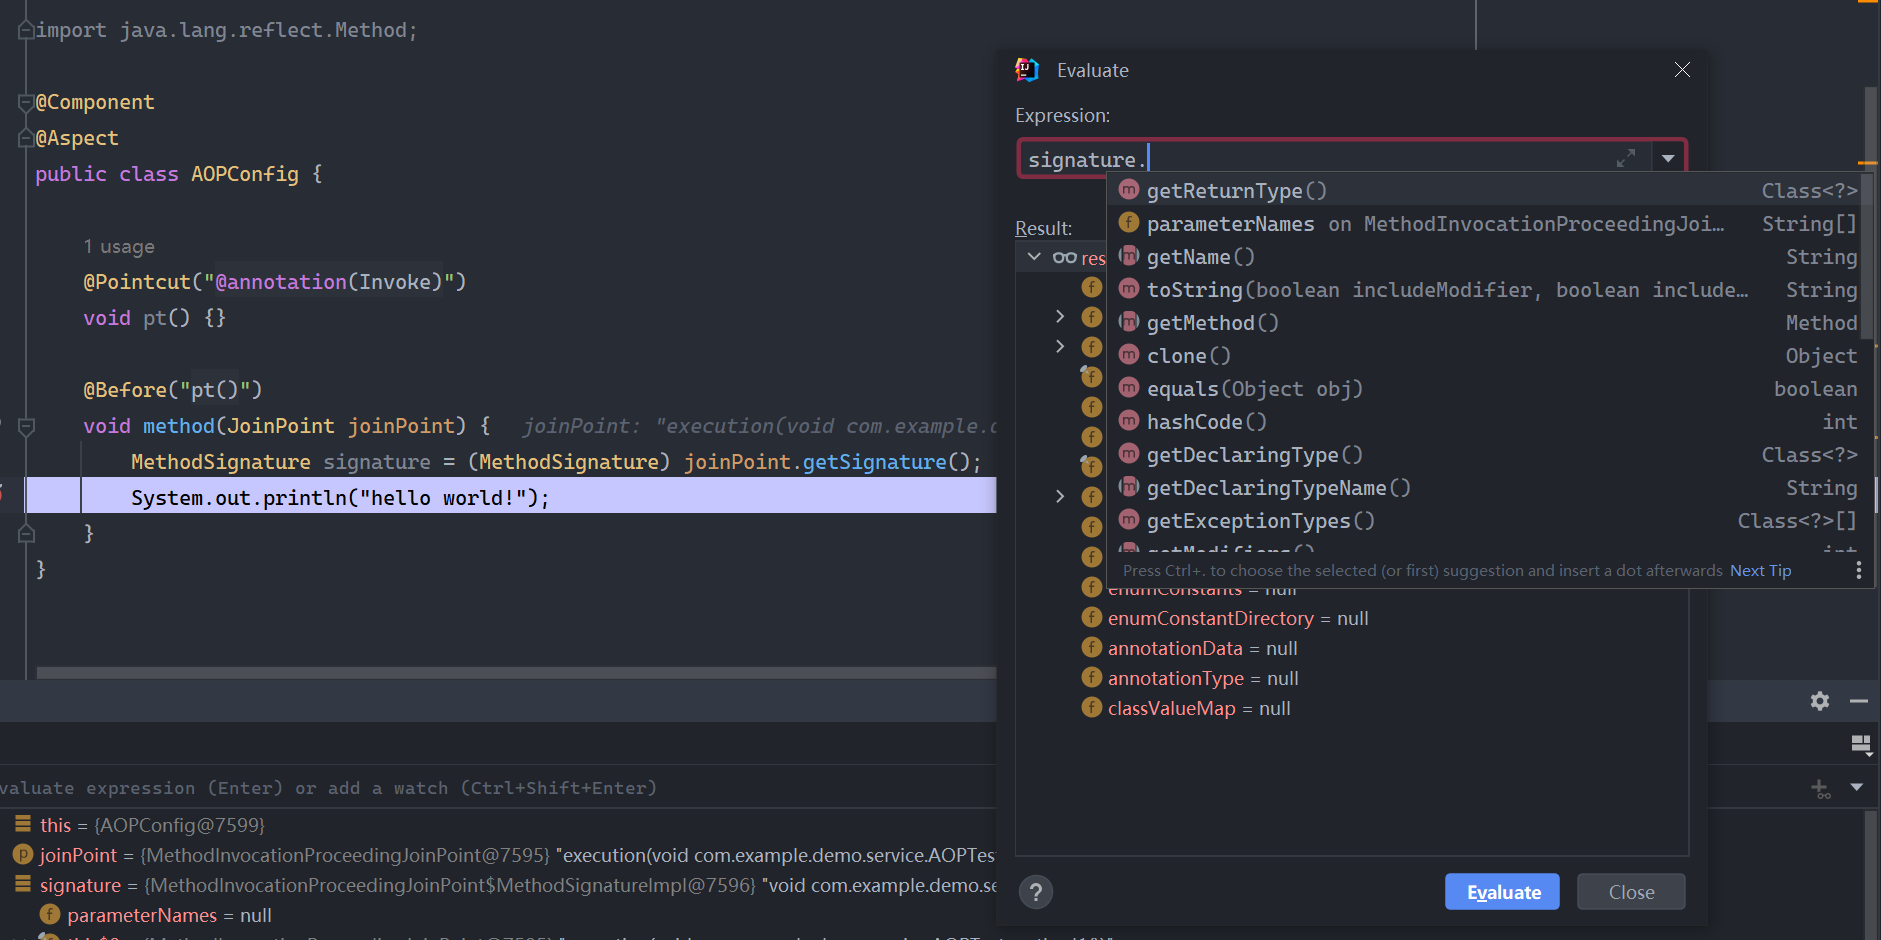The width and height of the screenshot is (1881, 940).
Task: Click the Next Tip link
Action: tap(1760, 570)
